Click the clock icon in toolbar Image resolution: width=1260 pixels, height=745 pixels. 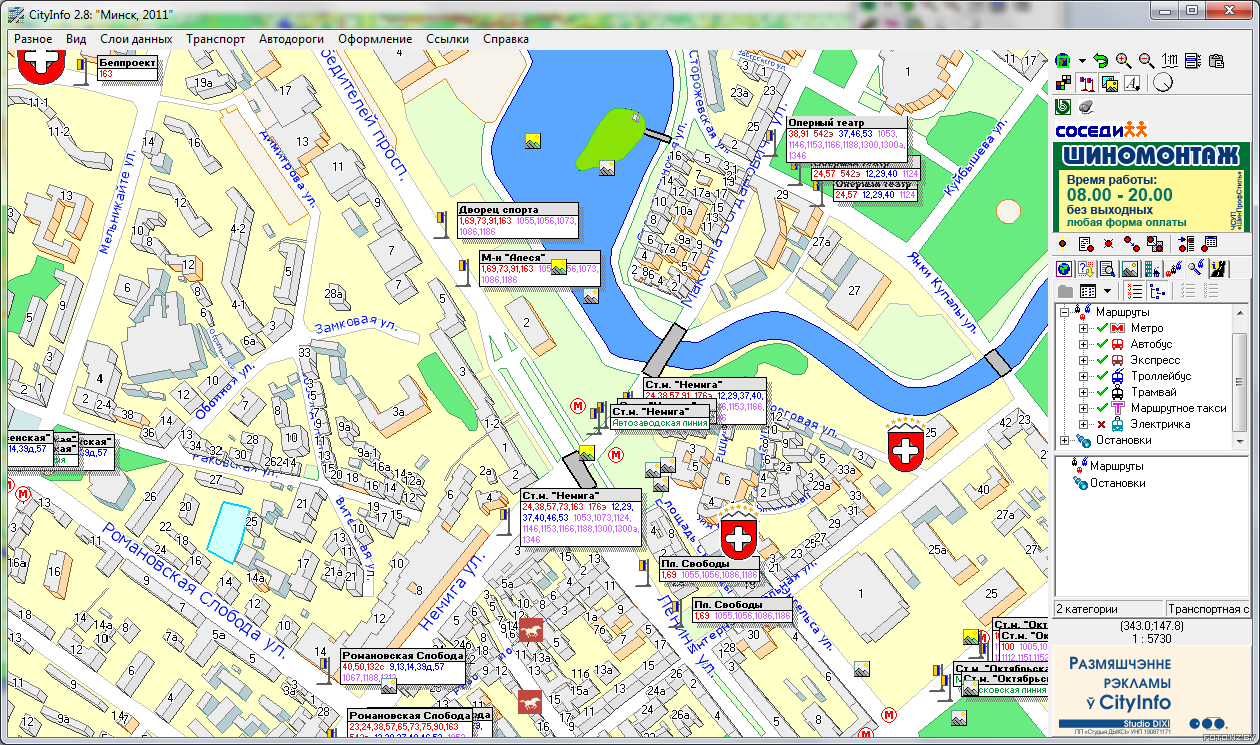click(x=1163, y=83)
